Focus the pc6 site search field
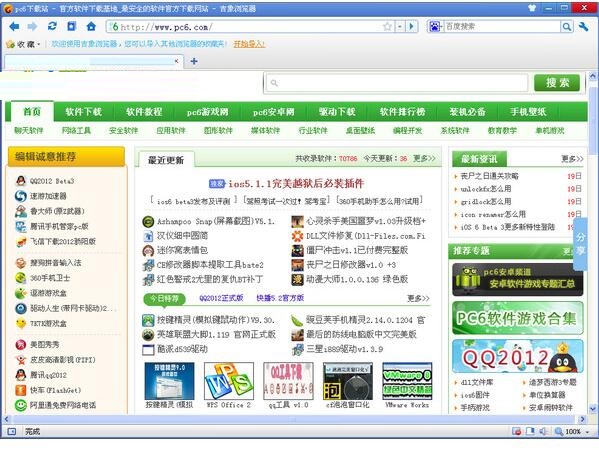 click(x=396, y=83)
